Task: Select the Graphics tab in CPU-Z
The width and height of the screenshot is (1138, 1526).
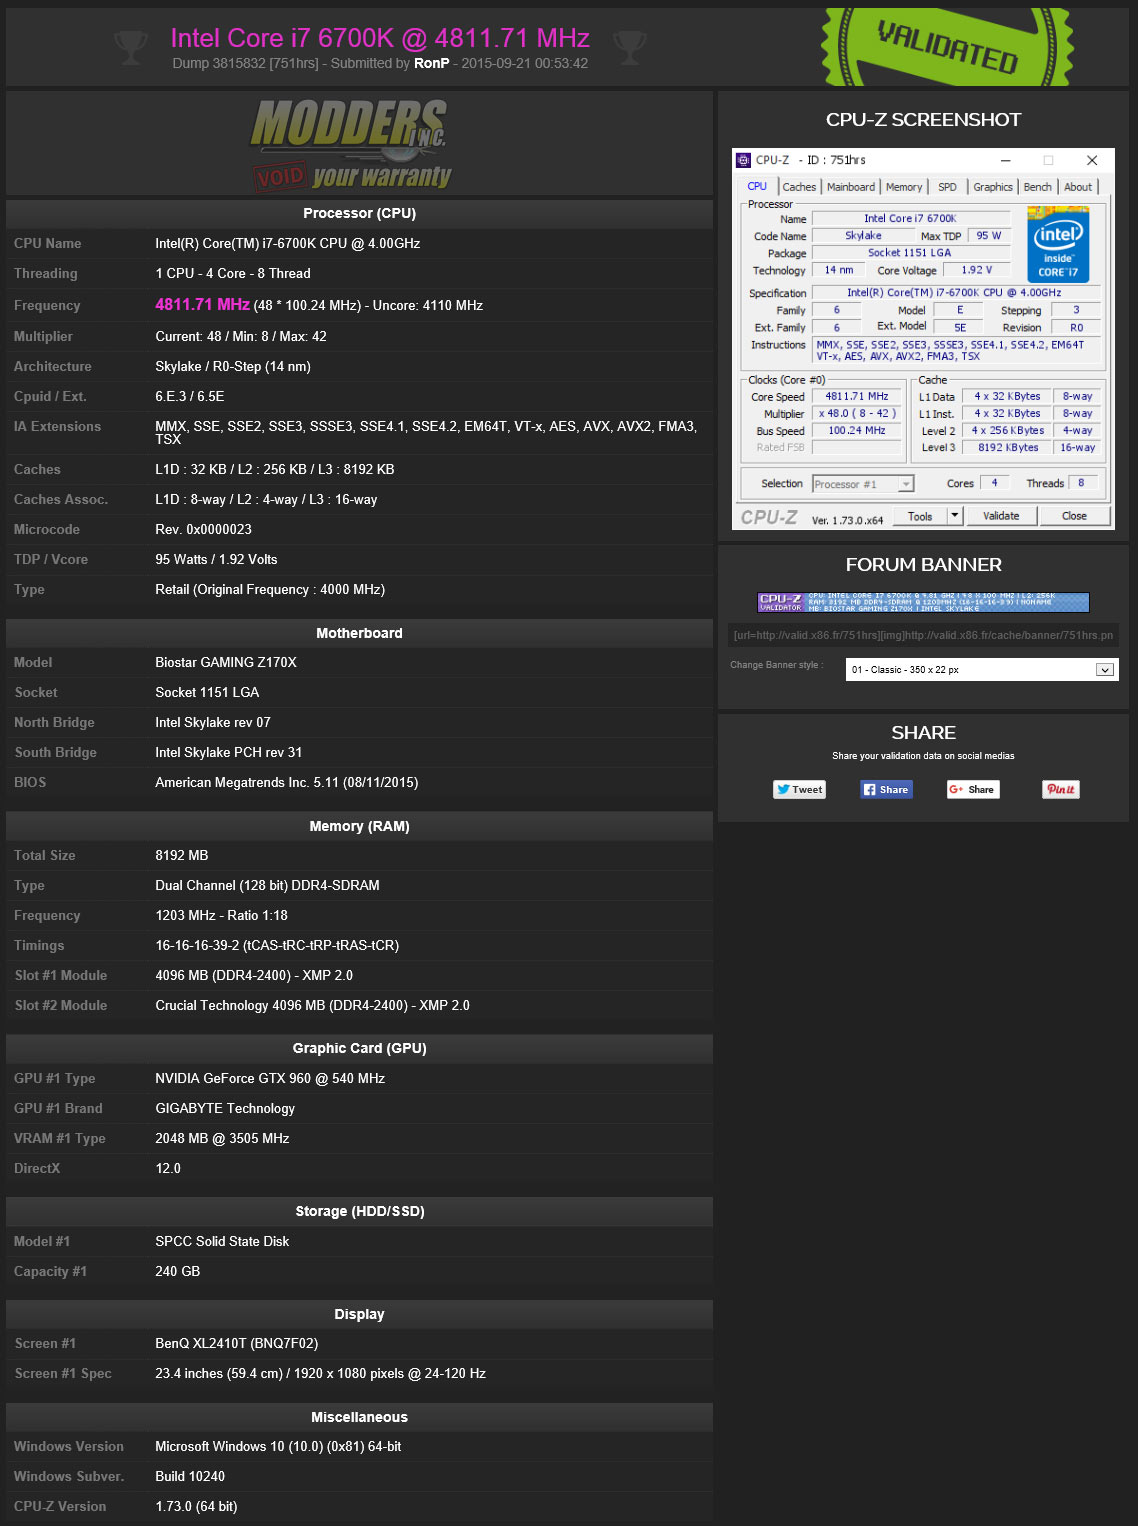Action: pos(993,187)
